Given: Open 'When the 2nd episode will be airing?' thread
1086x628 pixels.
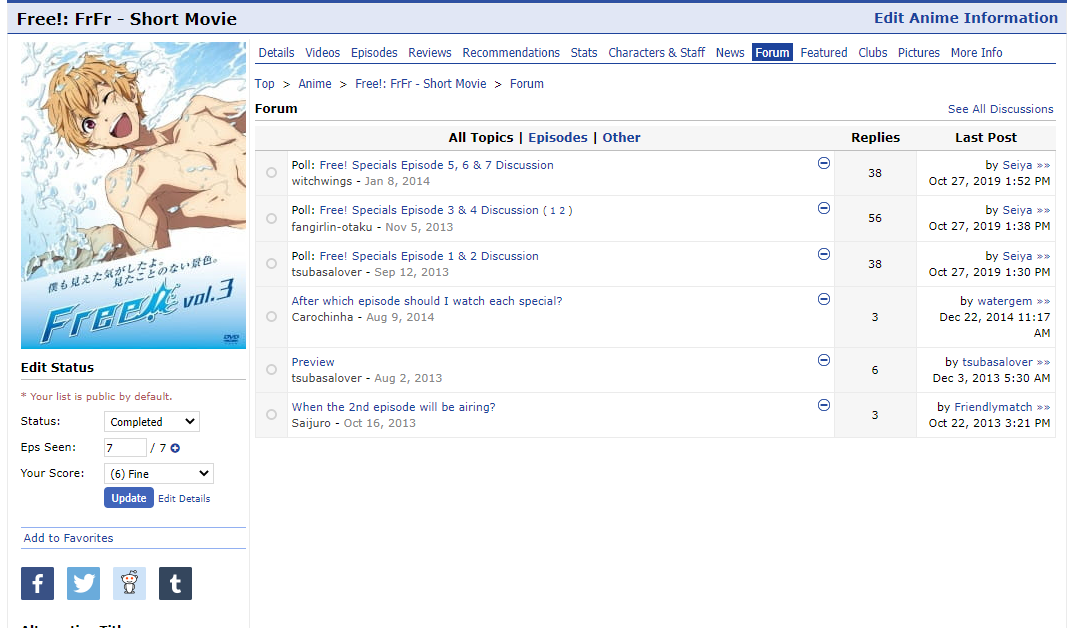Looking at the screenshot, I should 393,407.
